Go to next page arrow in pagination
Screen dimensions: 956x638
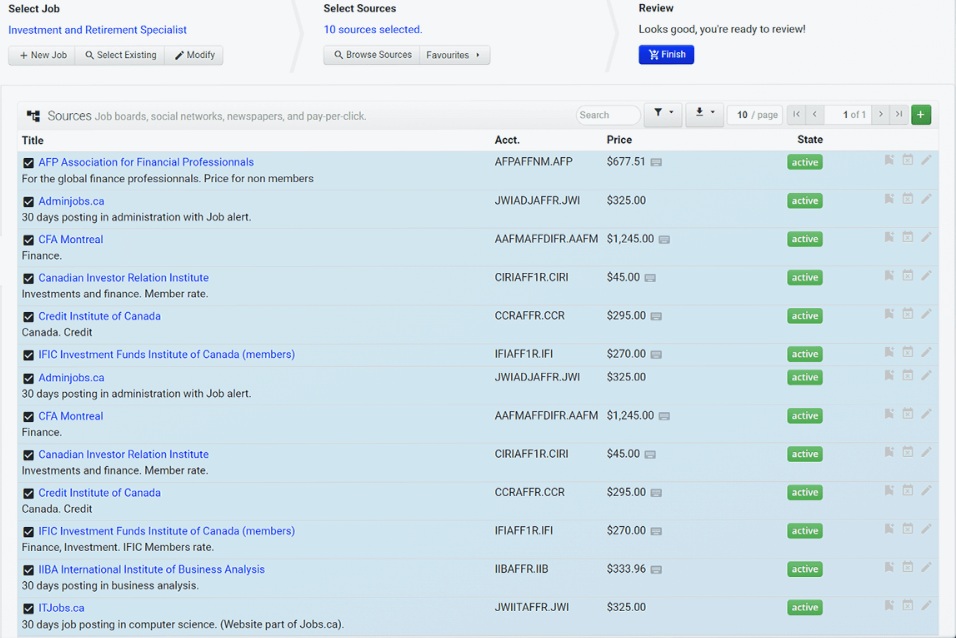(x=880, y=115)
